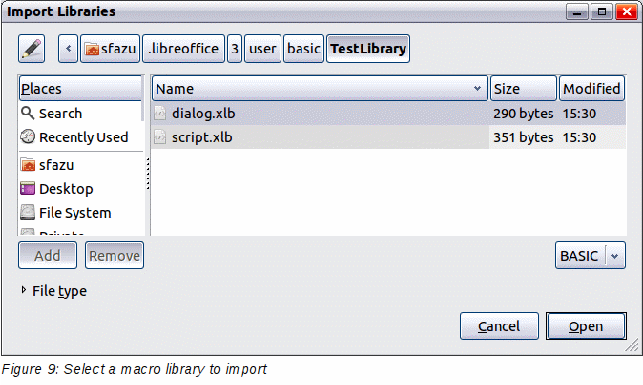The width and height of the screenshot is (643, 385).
Task: Click the dialog.xlb file icon
Action: pyautogui.click(x=160, y=113)
